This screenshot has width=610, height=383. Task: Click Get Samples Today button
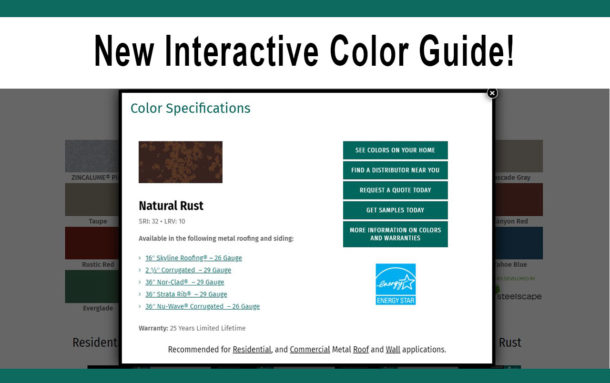[x=395, y=210]
